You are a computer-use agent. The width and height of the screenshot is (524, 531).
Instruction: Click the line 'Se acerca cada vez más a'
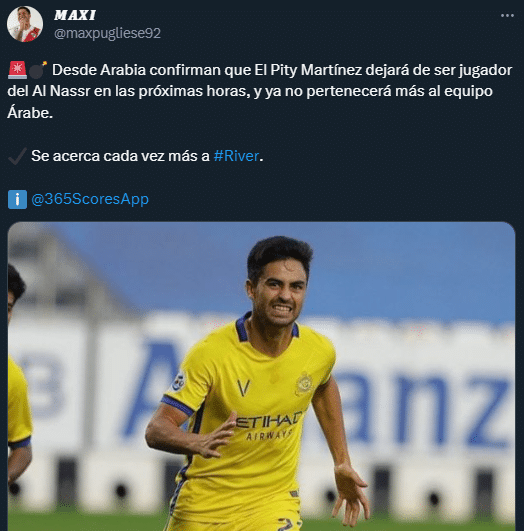[x=120, y=156]
